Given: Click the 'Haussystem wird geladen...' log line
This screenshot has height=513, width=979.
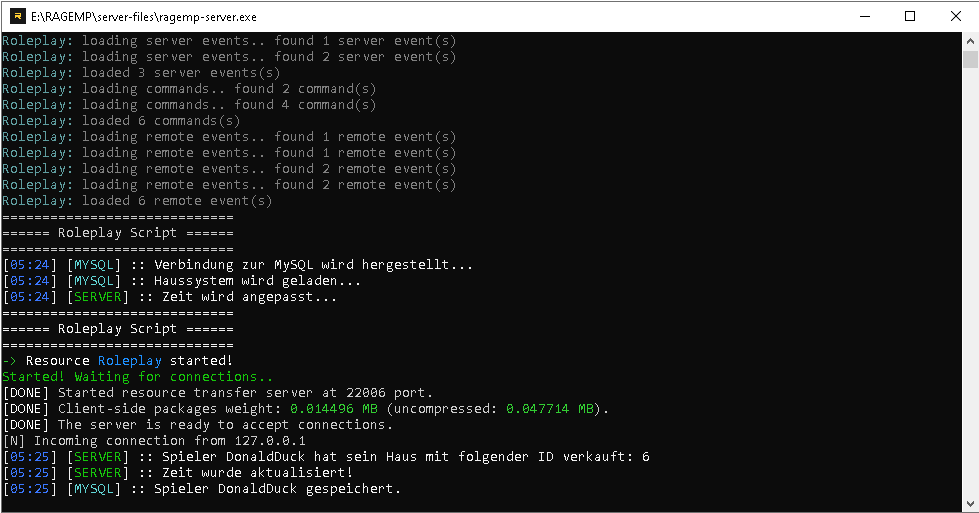Looking at the screenshot, I should [182, 281].
